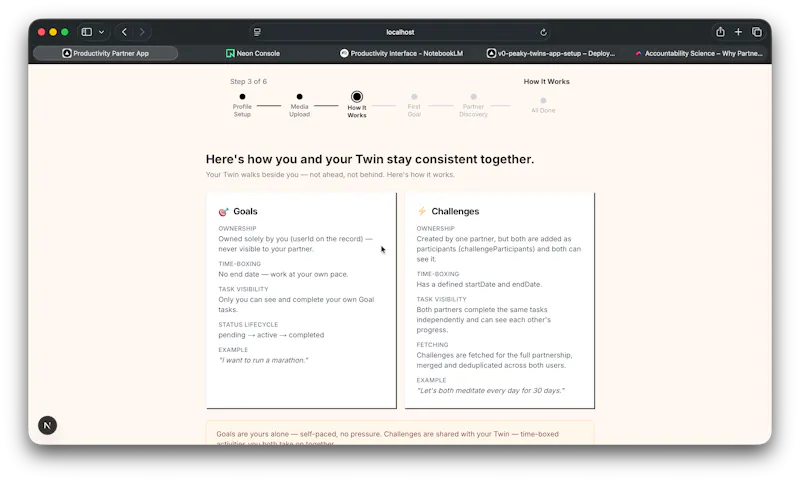Click the Challenges lightning bolt icon
The width and height of the screenshot is (800, 482).
pyautogui.click(x=422, y=211)
